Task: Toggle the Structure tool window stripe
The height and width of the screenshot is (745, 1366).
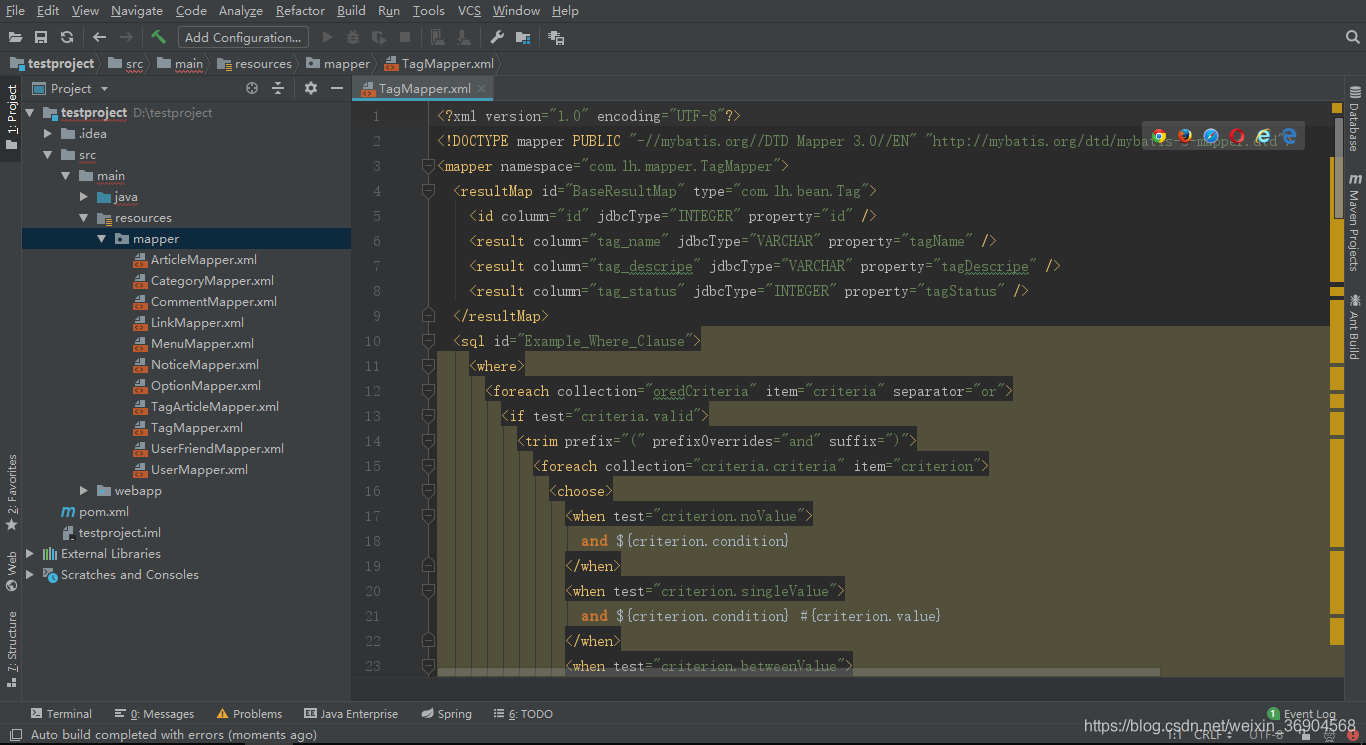Action: pyautogui.click(x=11, y=649)
